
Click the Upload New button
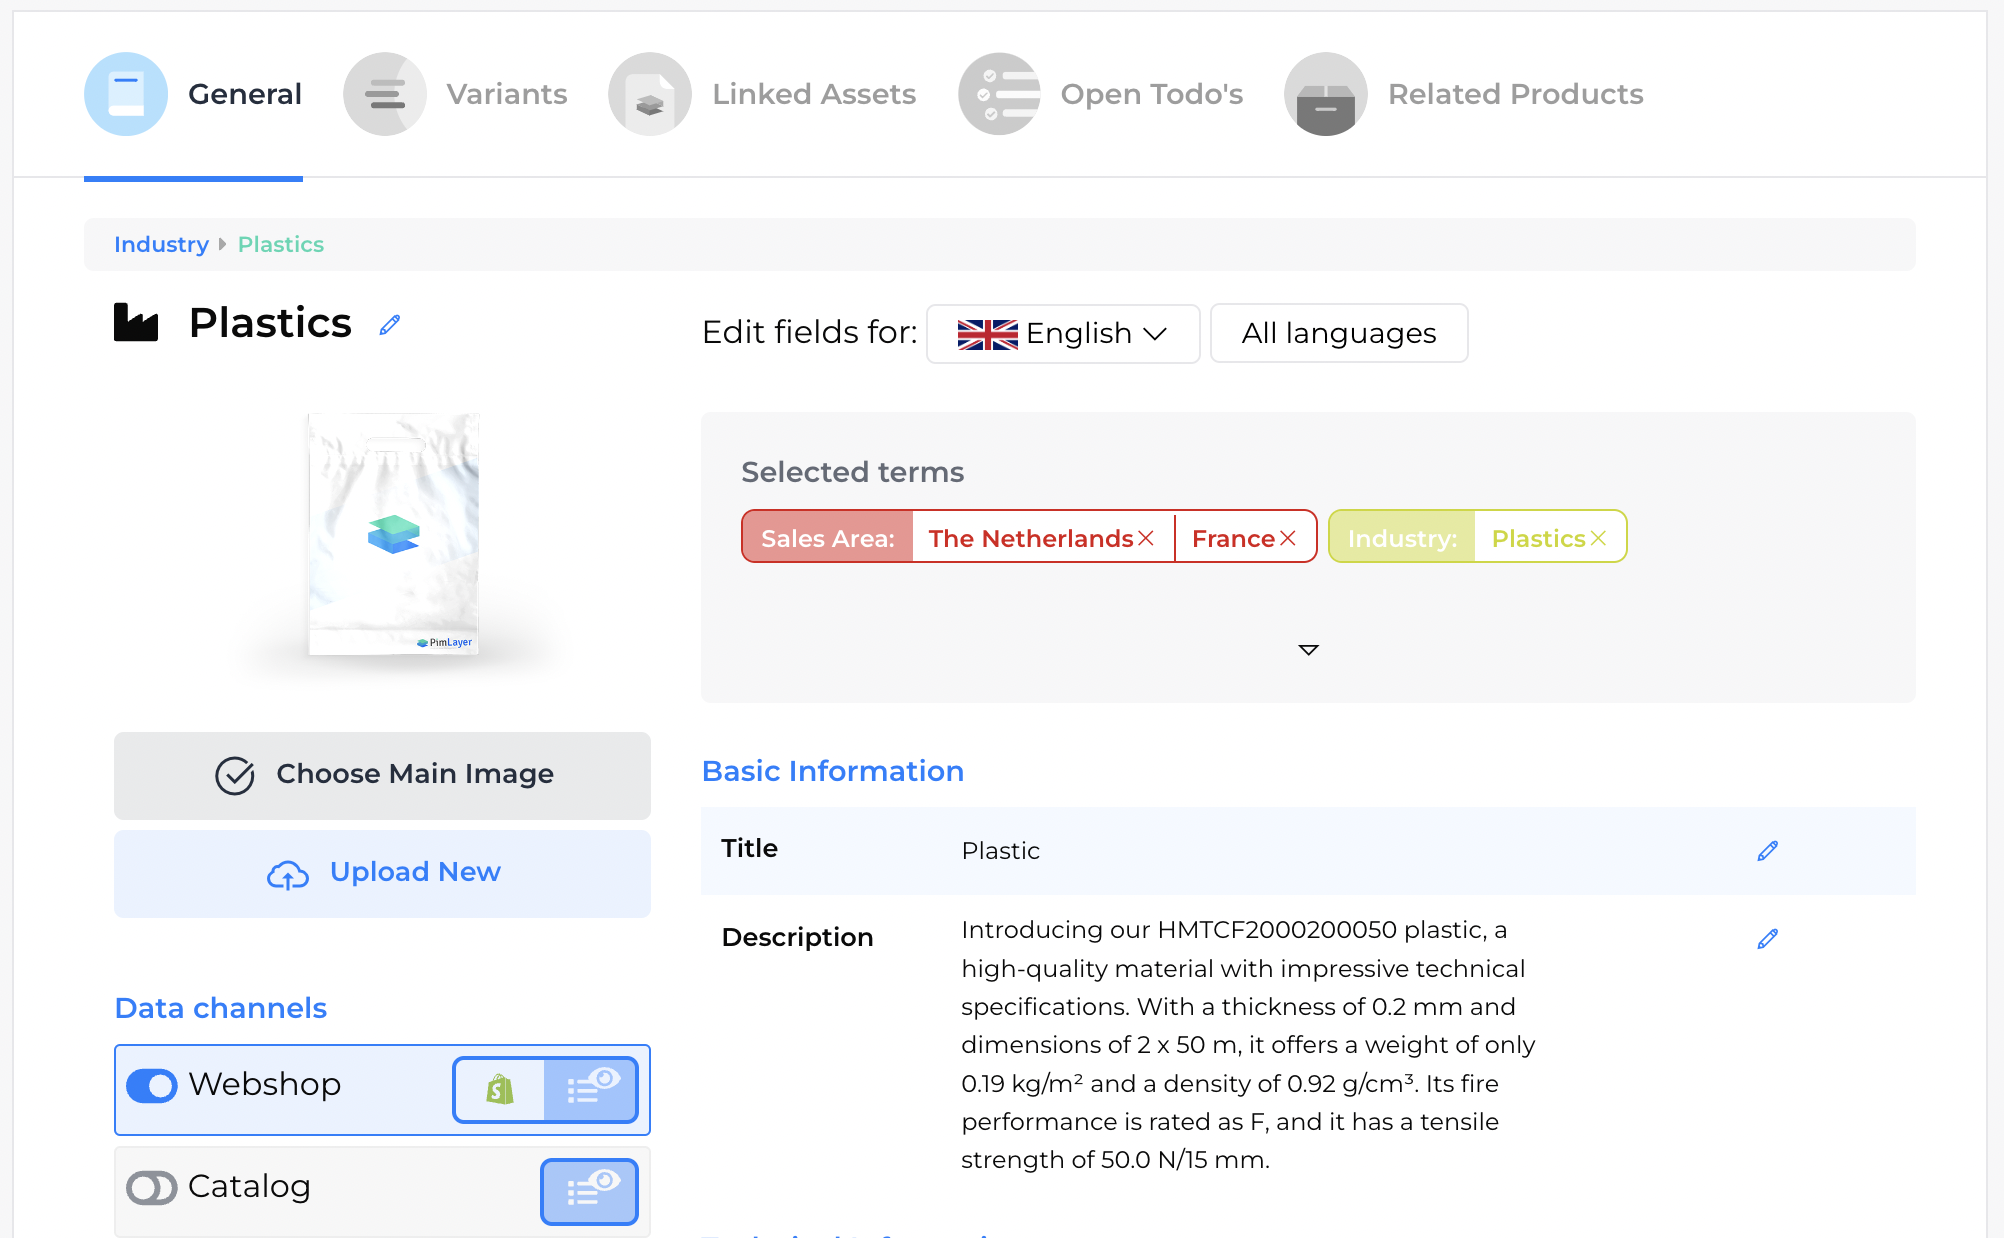[x=382, y=873]
